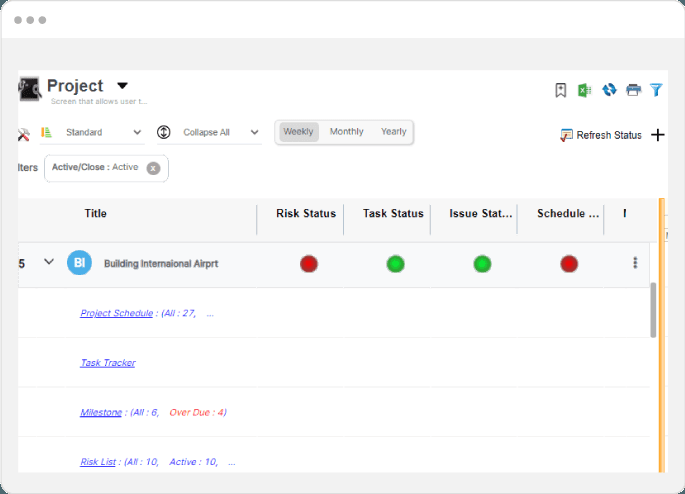The height and width of the screenshot is (494, 685).
Task: Click the Active : 10 text in Risk List
Action: (194, 462)
